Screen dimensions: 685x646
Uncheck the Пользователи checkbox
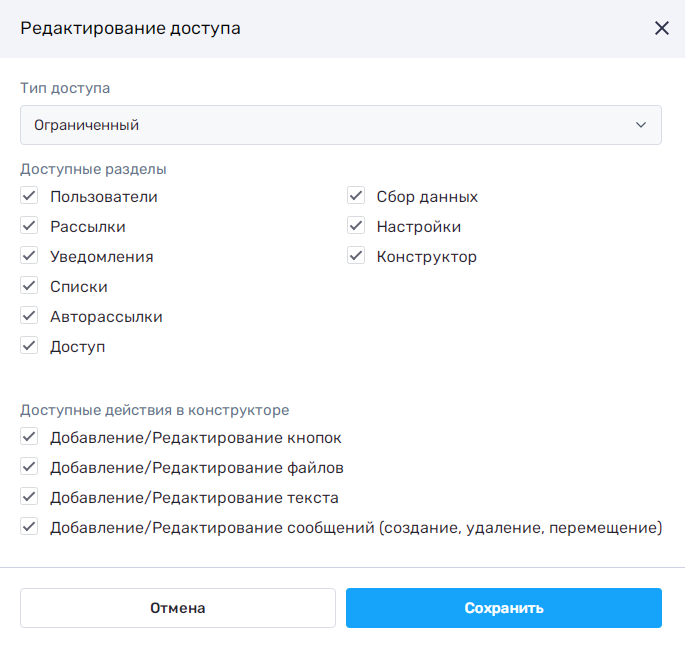[29, 197]
